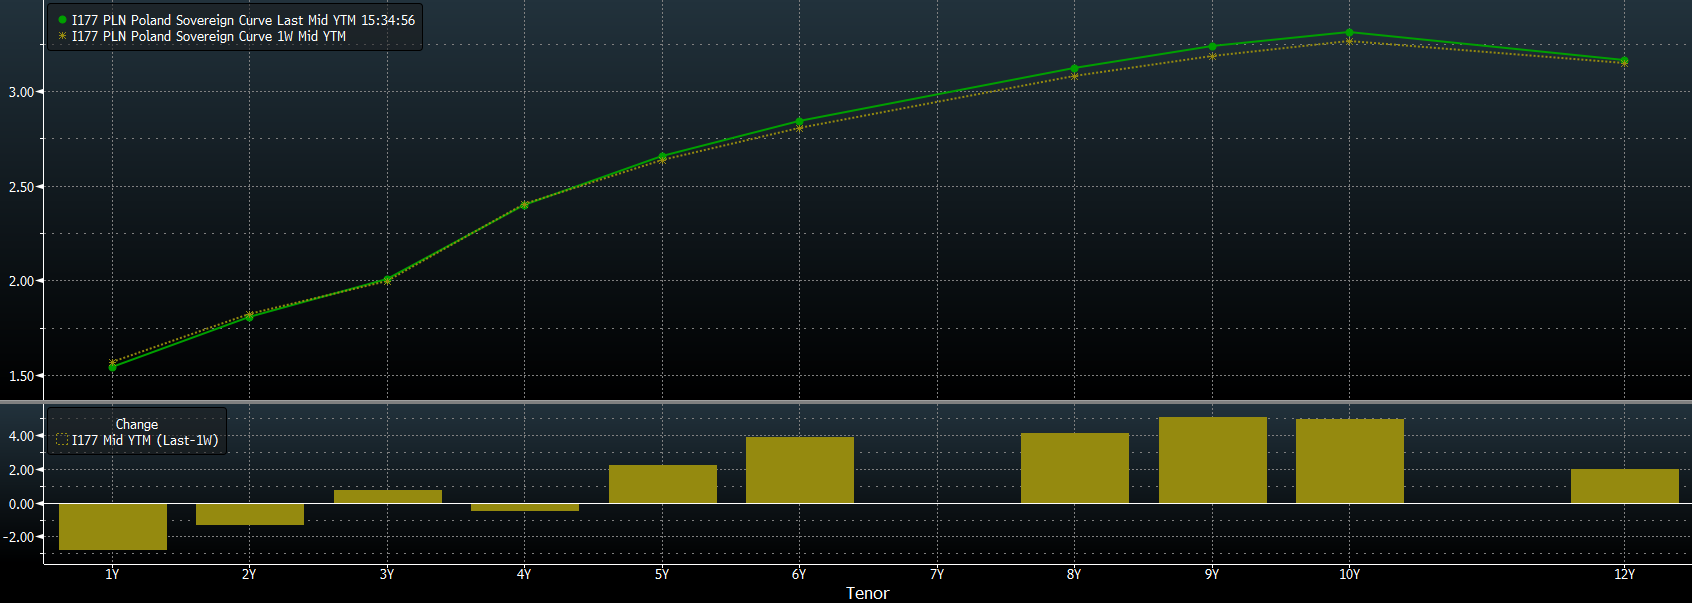Grab the divider between yield and change panes
The image size is (1692, 603).
[x=846, y=402]
